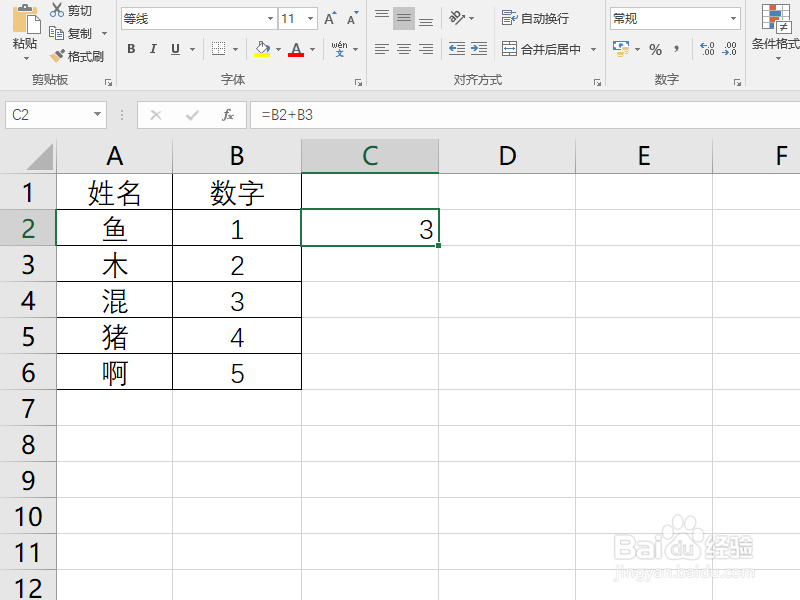Open the font size dropdown showing 11
The width and height of the screenshot is (800, 600).
(x=311, y=19)
